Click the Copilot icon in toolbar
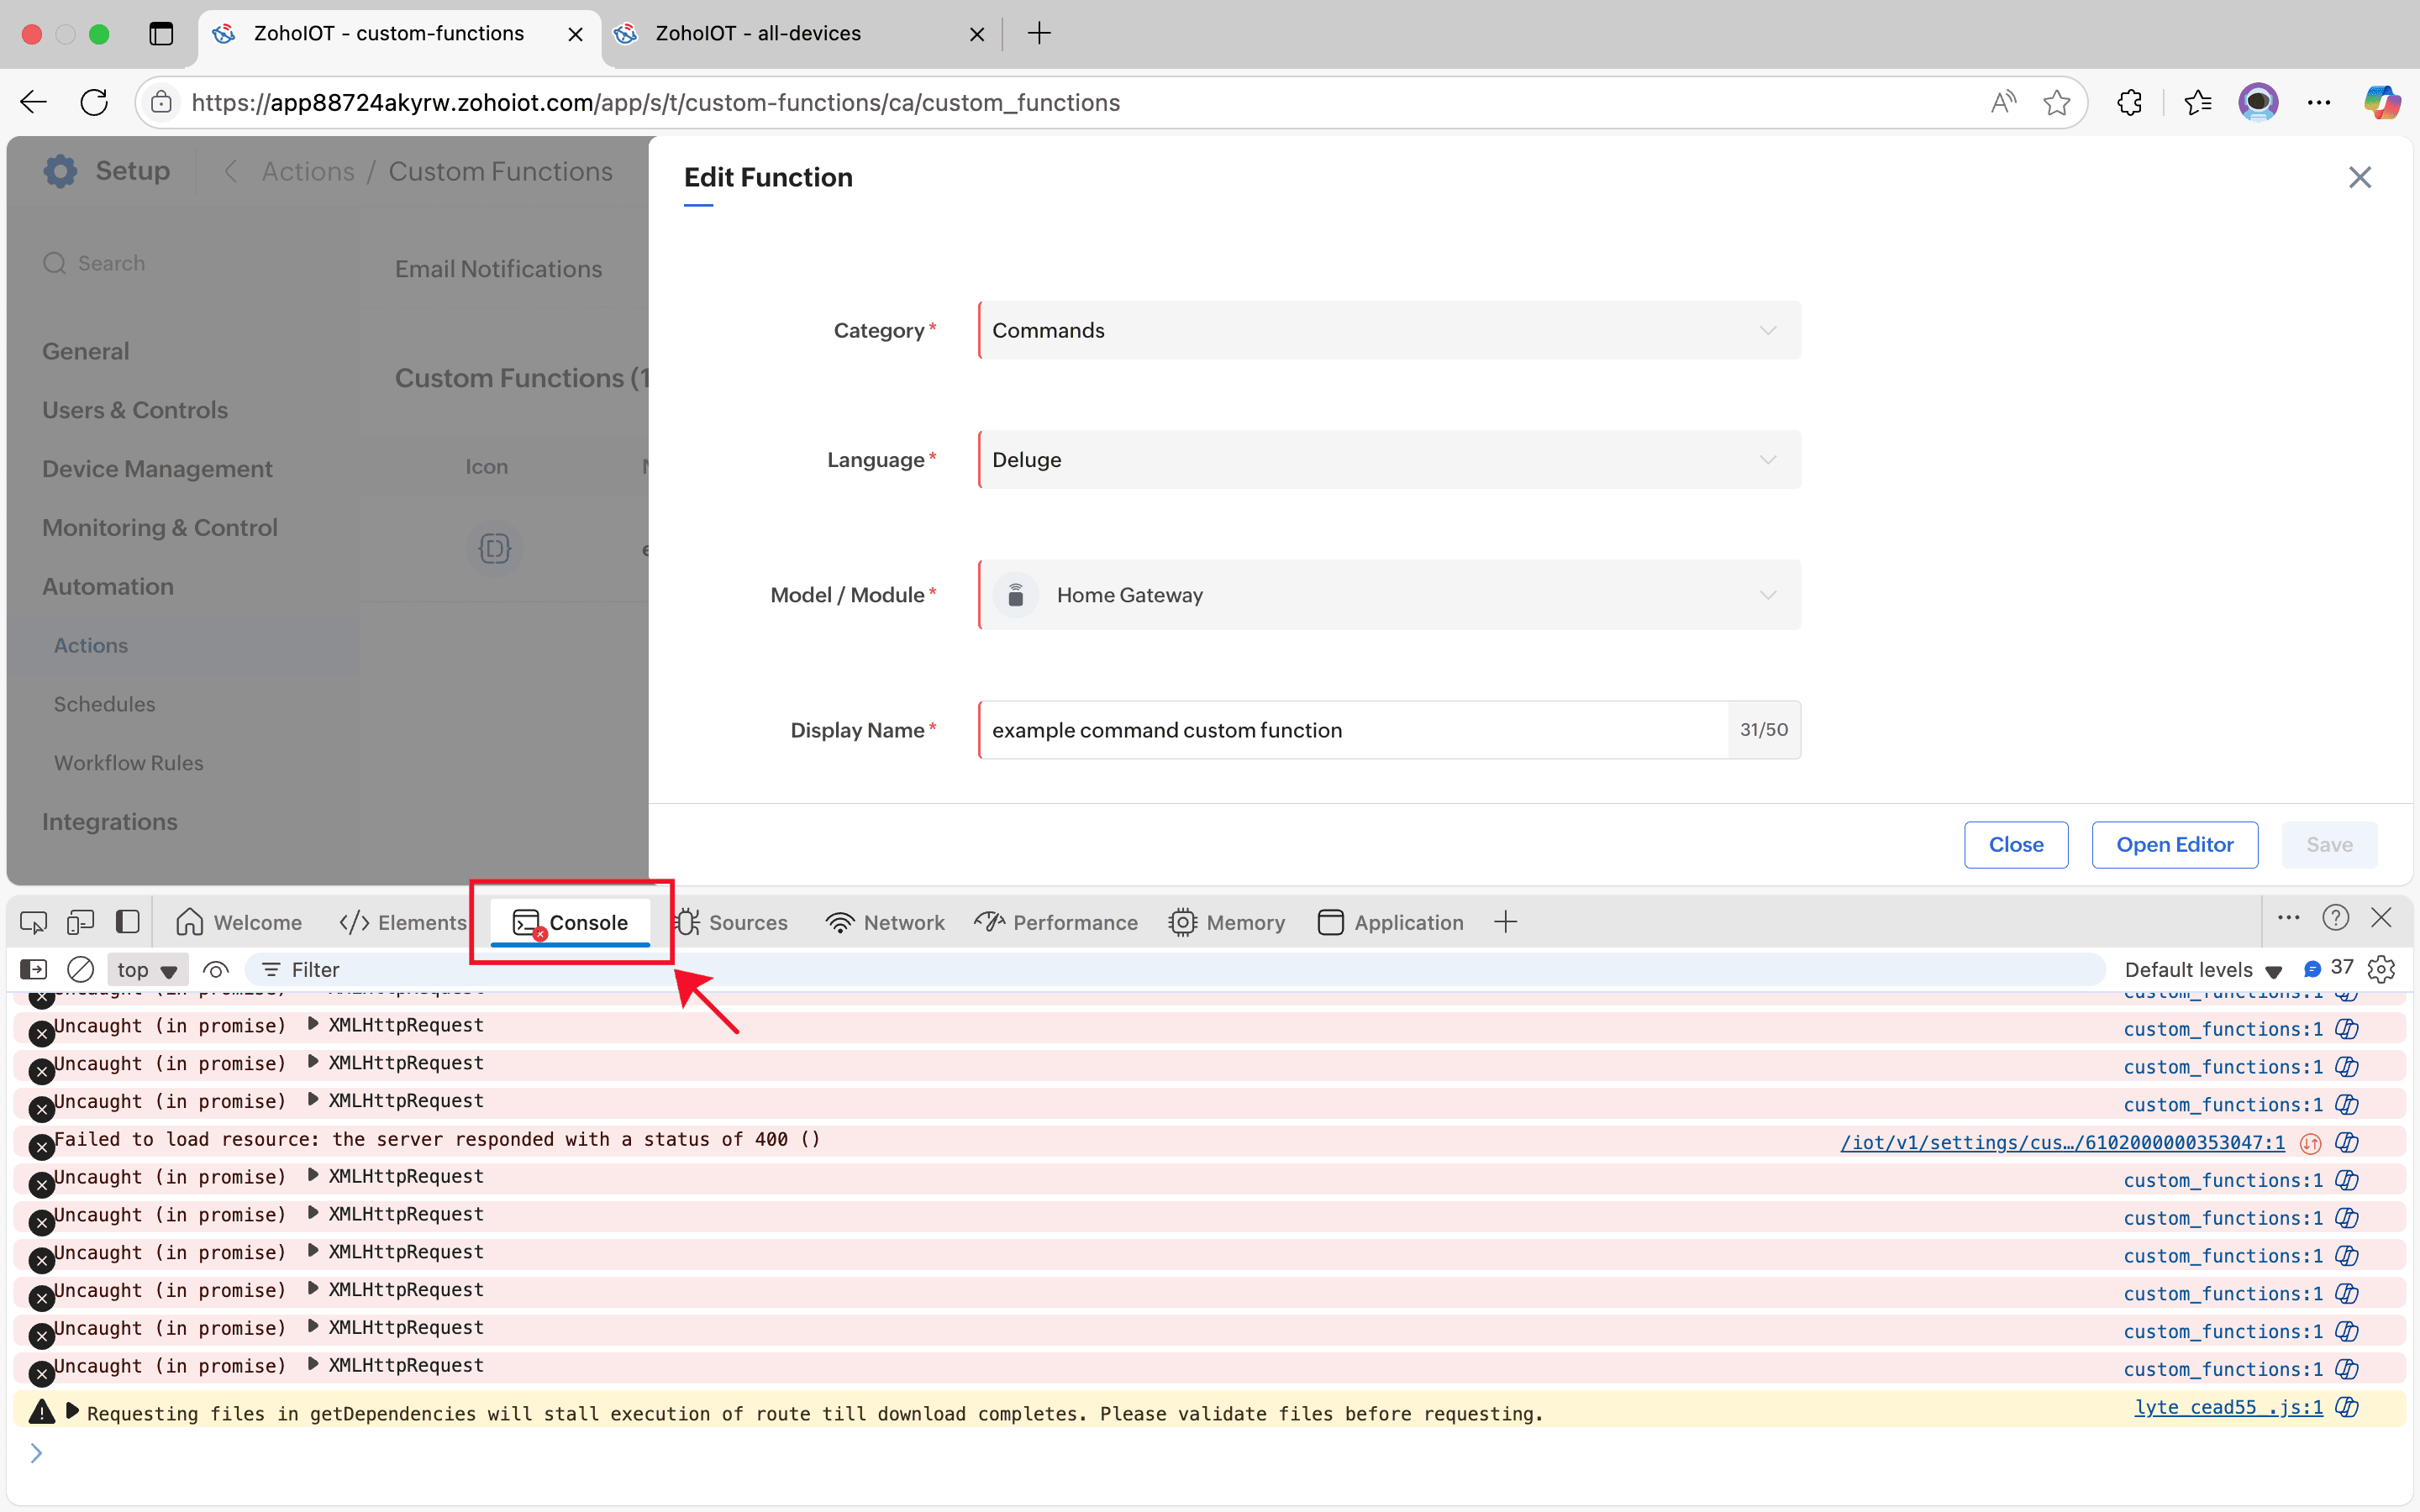Image resolution: width=2420 pixels, height=1512 pixels. [2381, 102]
